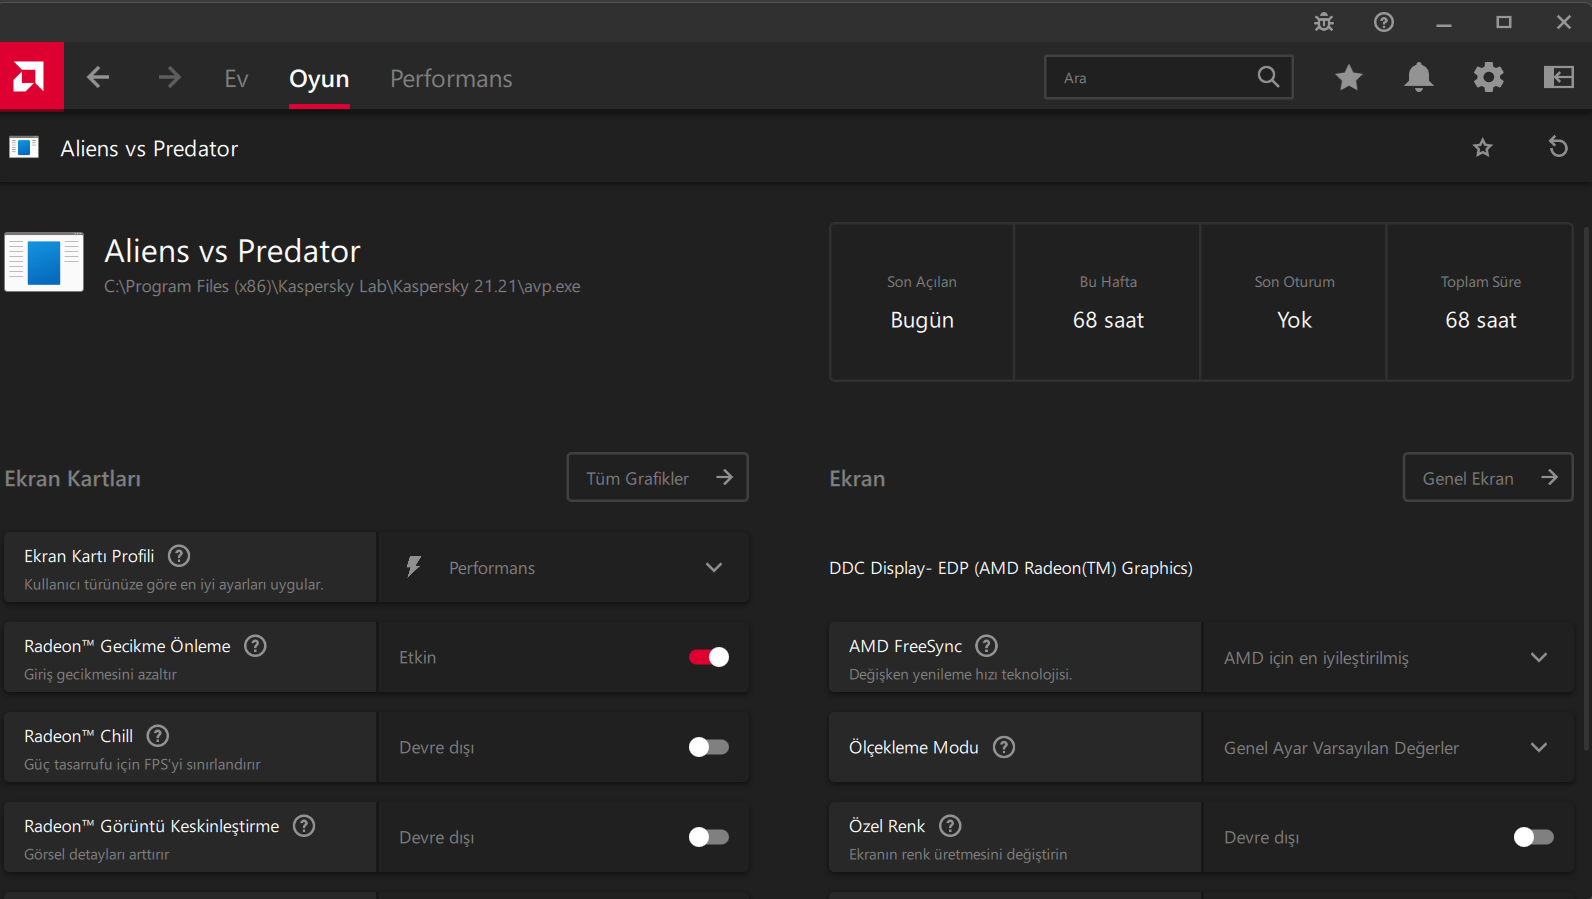Viewport: 1592px width, 899px height.
Task: Click the Tüm Grafikler button
Action: click(x=657, y=478)
